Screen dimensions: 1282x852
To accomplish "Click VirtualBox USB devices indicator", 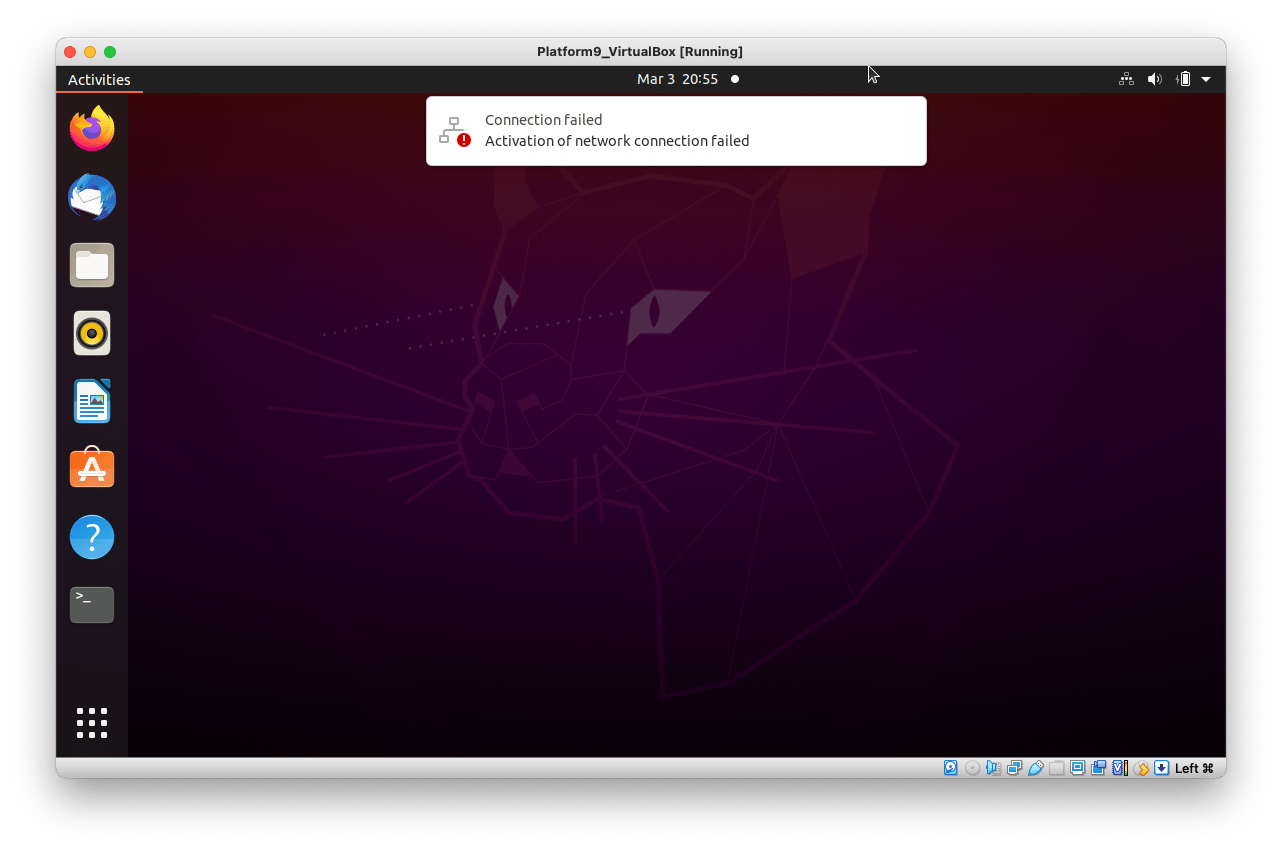I will click(x=1036, y=768).
